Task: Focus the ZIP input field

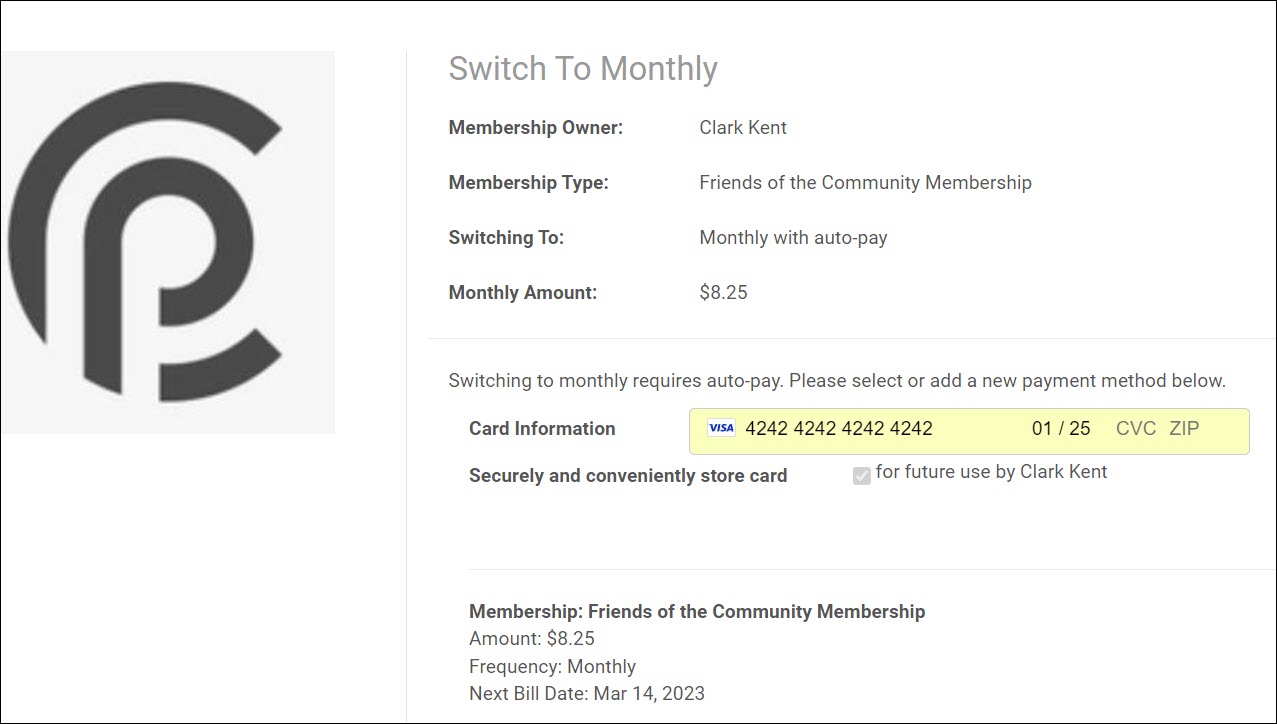Action: (x=1184, y=429)
